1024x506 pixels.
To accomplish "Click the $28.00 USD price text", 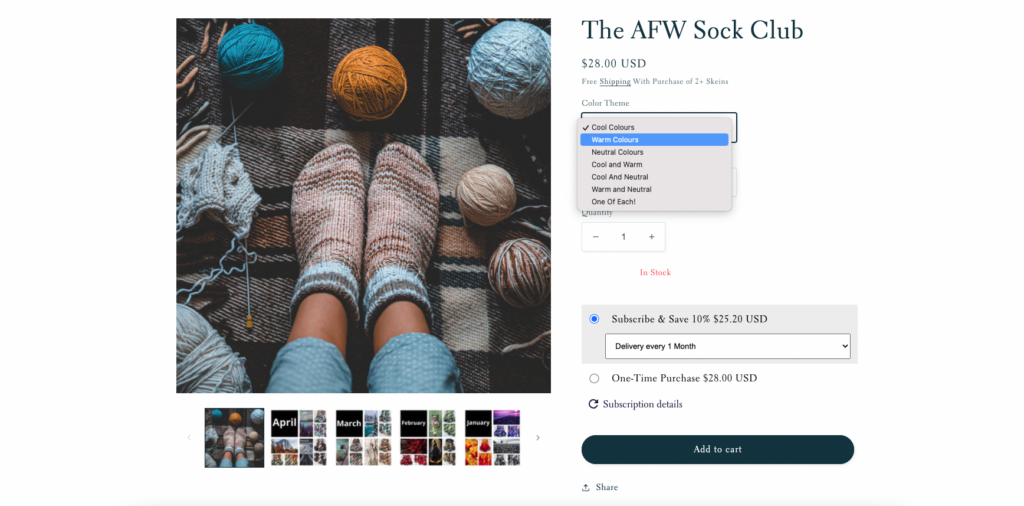I will coord(614,63).
